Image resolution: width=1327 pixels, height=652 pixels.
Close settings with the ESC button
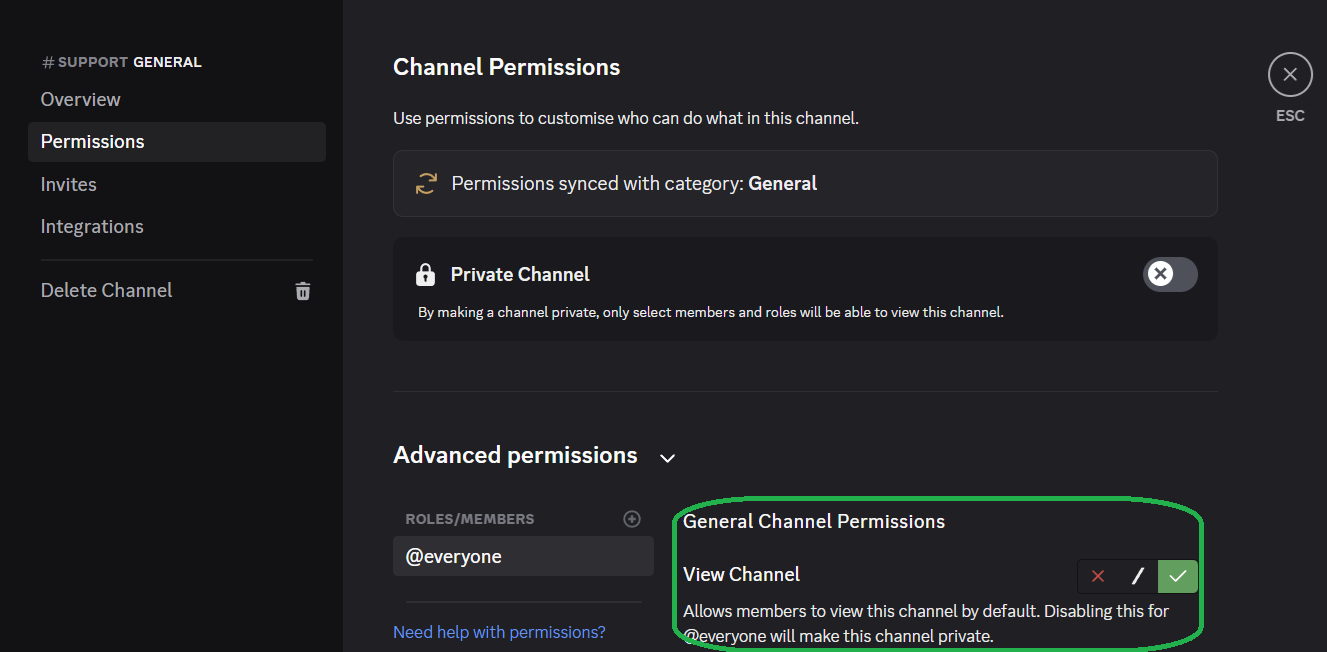(1289, 74)
